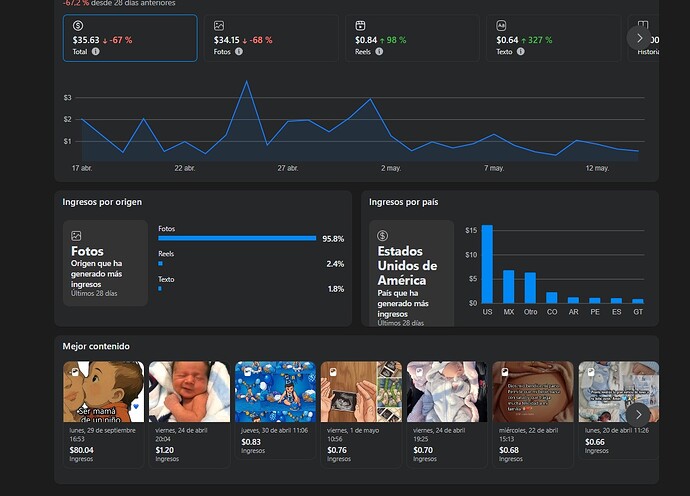Click the Texto 1.8% bar
The height and width of the screenshot is (496, 690).
point(160,289)
